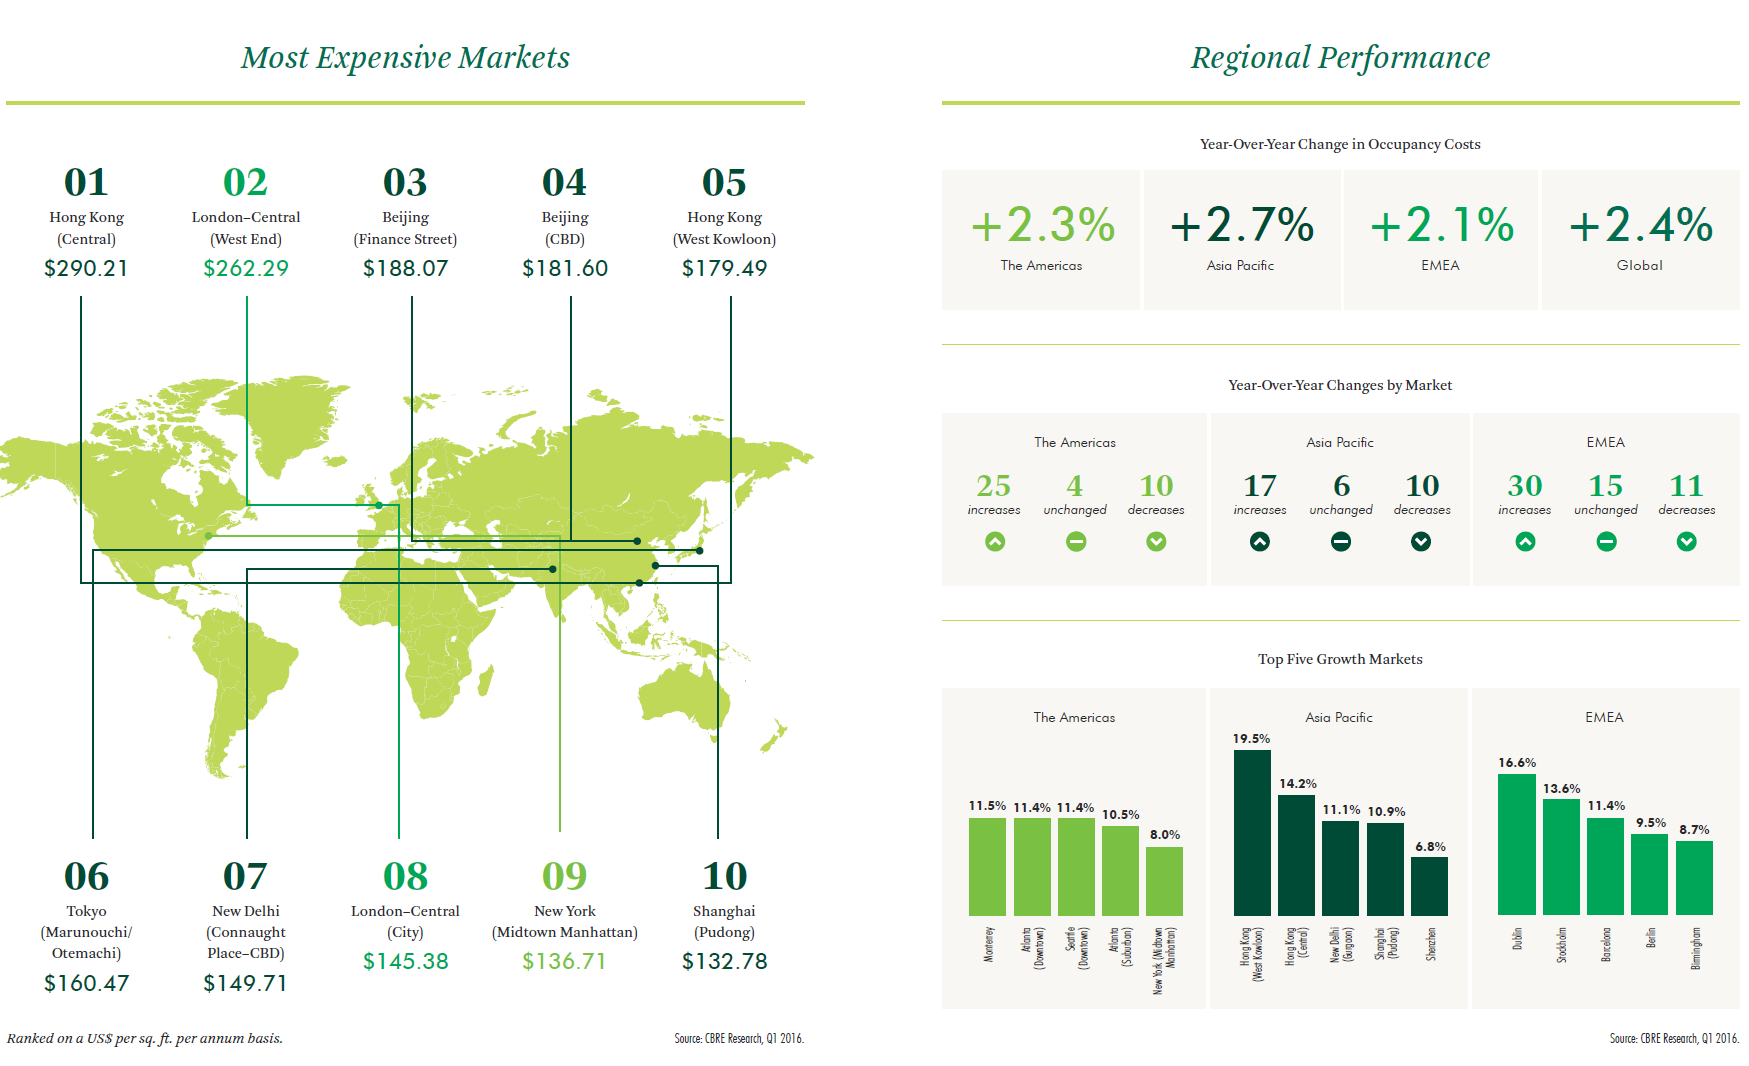
Task: Click the EMEA '30' increases number
Action: pyautogui.click(x=1525, y=486)
